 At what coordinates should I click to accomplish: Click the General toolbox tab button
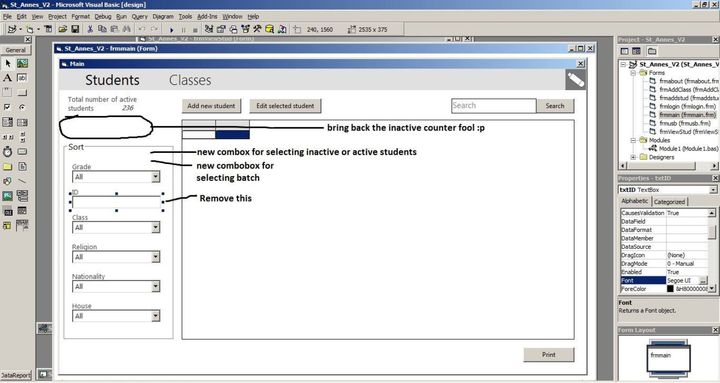tap(16, 50)
